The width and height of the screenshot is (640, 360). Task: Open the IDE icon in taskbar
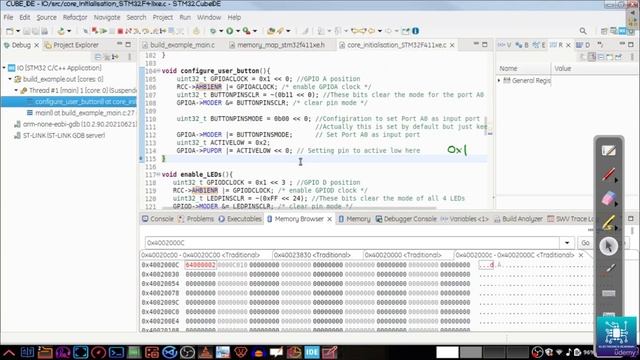tap(312, 352)
